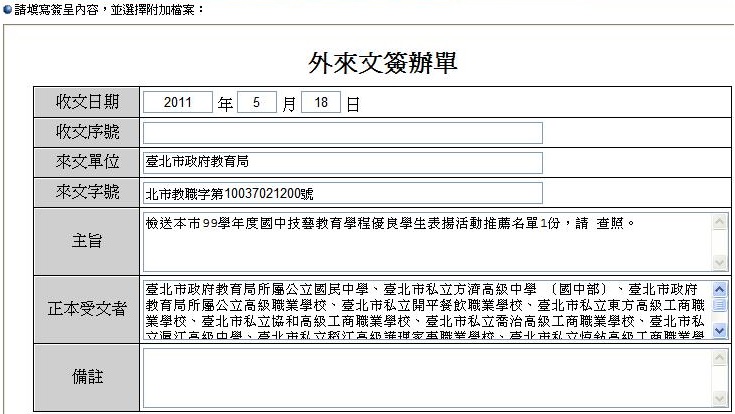
Task: Click the scroll-up arrow of 備註 box
Action: click(720, 357)
